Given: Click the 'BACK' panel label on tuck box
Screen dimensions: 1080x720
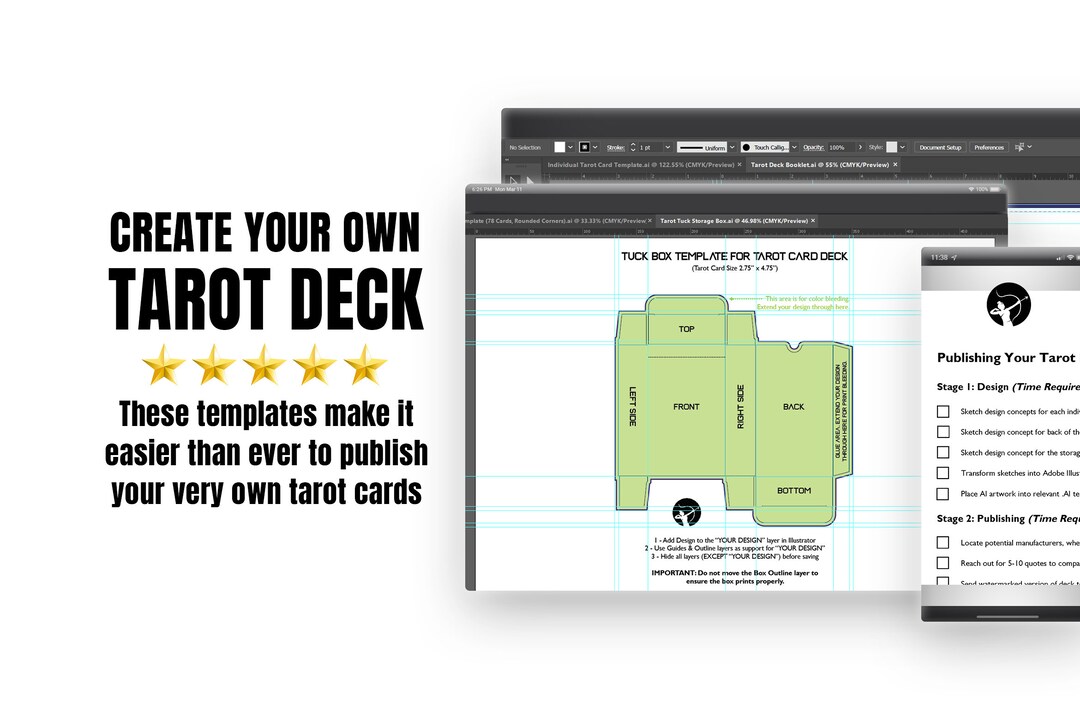Looking at the screenshot, I should tap(793, 407).
